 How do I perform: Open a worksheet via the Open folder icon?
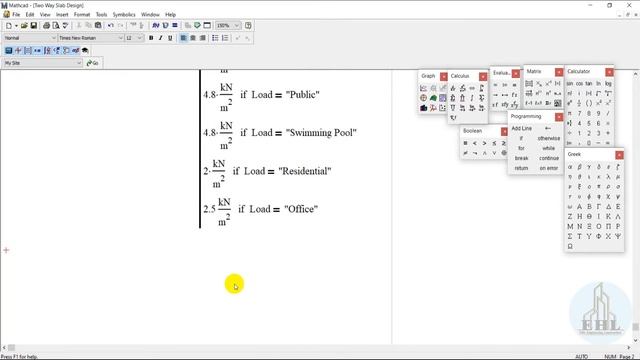tap(24, 25)
